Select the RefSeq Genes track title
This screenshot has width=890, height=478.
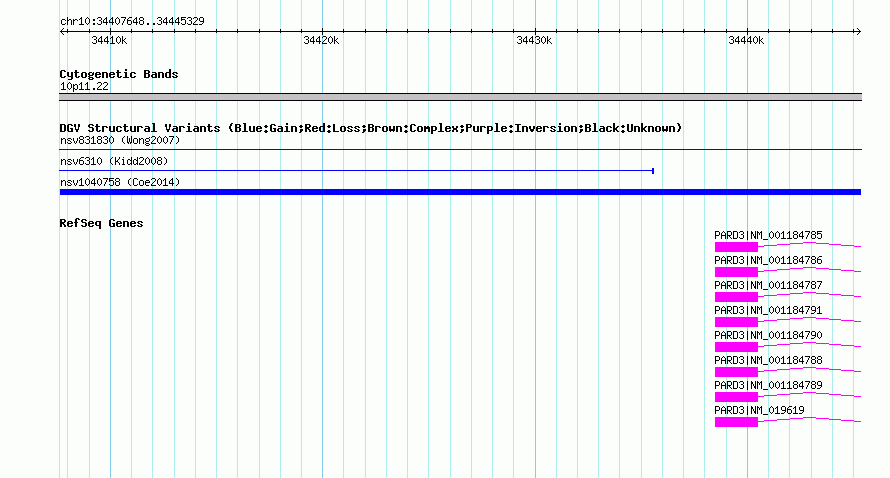click(x=101, y=223)
